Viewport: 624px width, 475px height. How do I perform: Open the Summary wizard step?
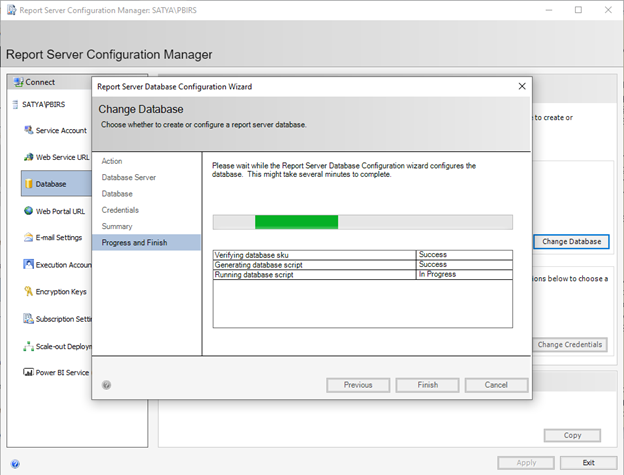point(120,226)
